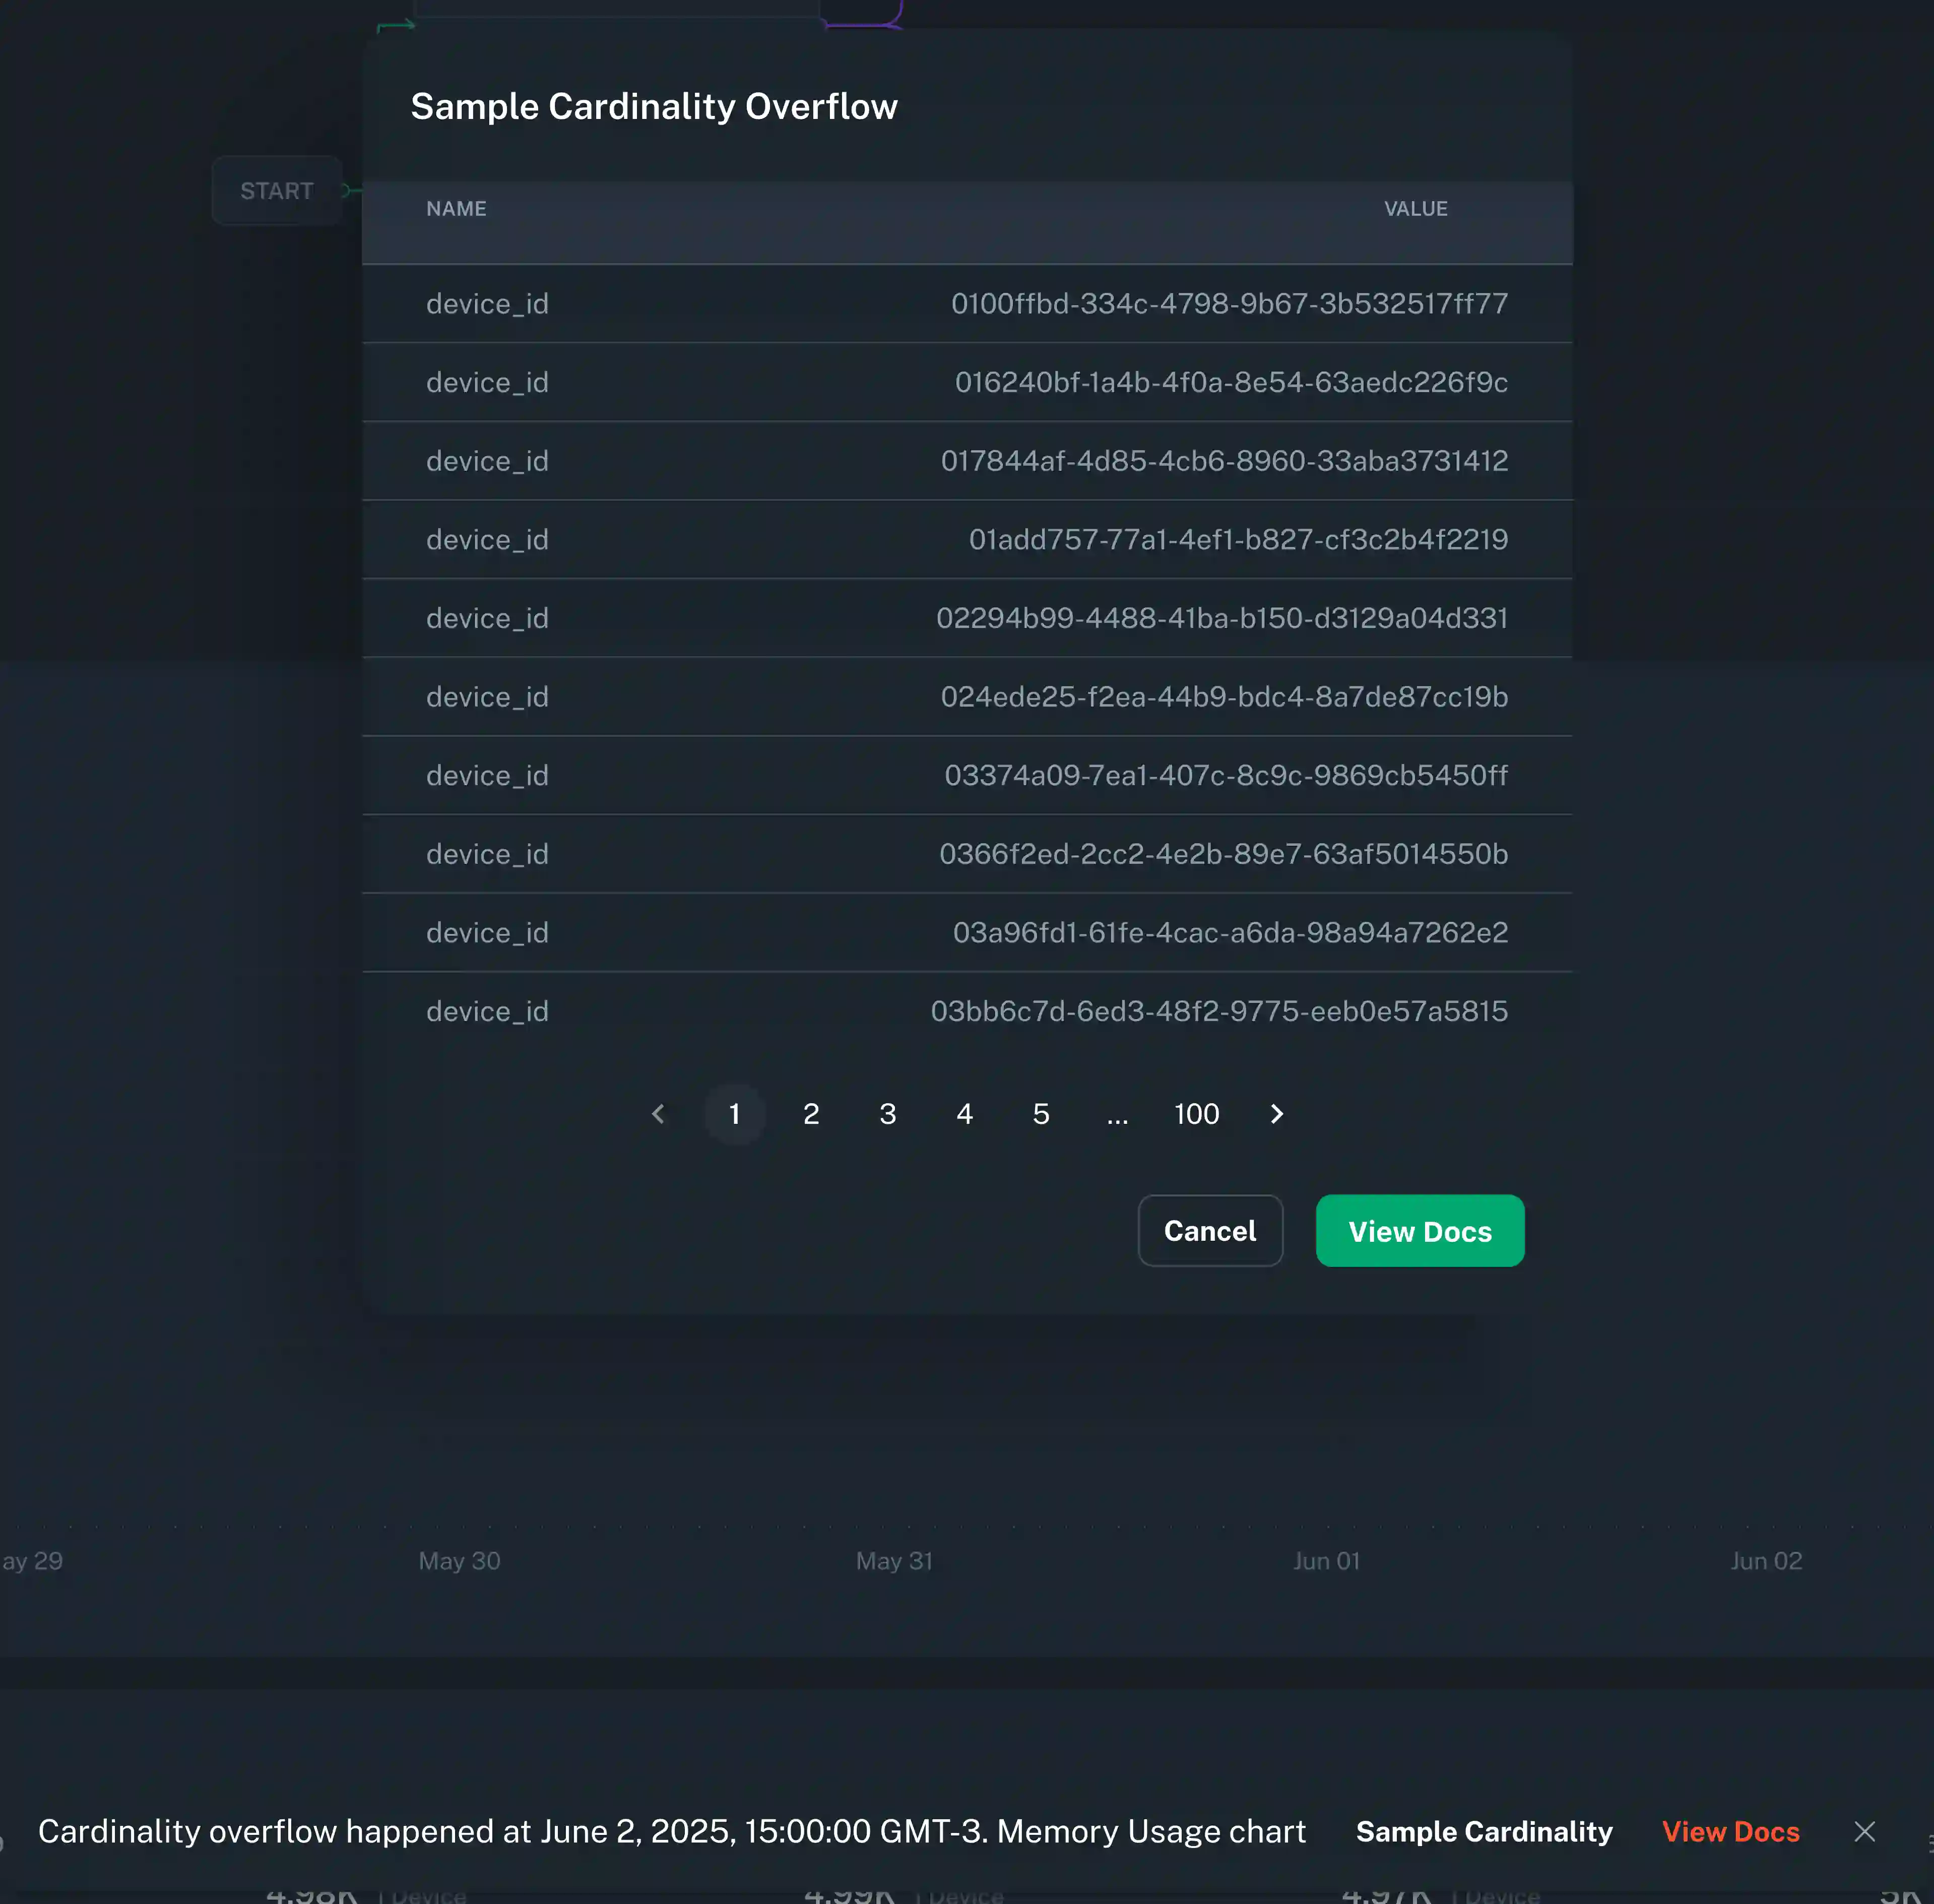Screen dimensions: 1934x1904
Task: Go to page 5 of table
Action: coord(1041,1114)
